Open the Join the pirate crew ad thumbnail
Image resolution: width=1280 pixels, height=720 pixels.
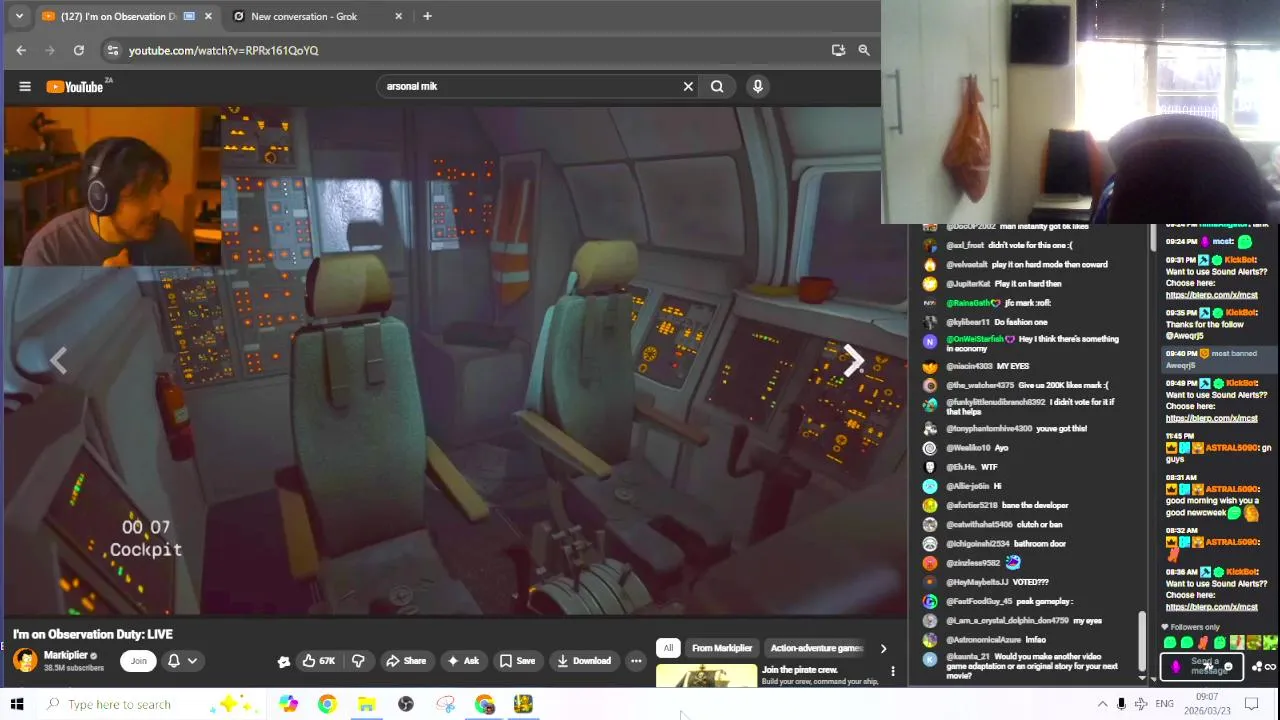click(x=706, y=676)
